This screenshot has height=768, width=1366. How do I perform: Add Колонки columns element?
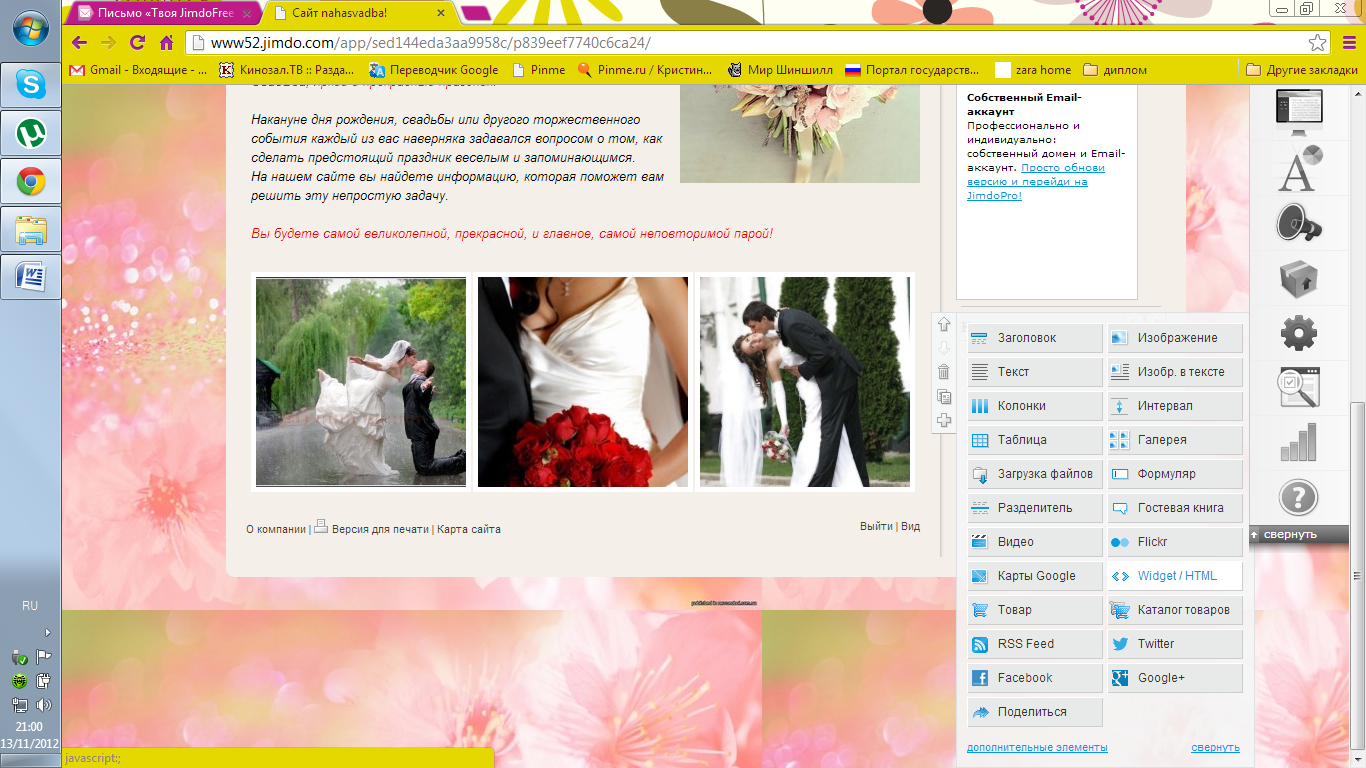[x=1035, y=406]
